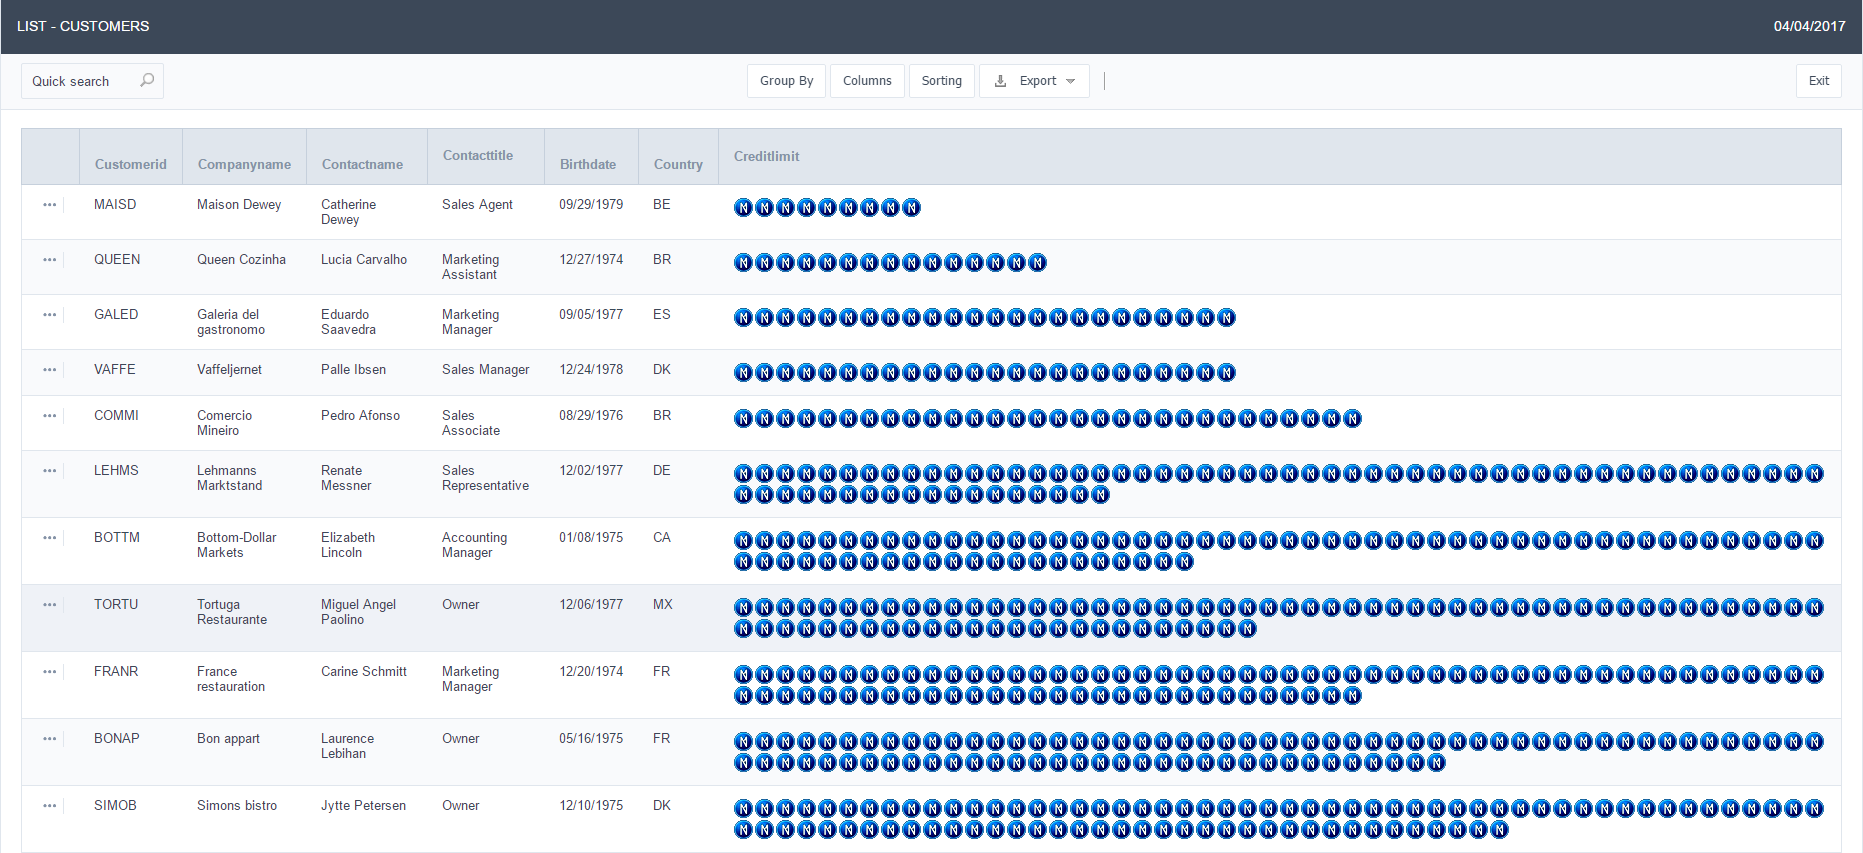Click the Birthdate column header

click(x=588, y=165)
